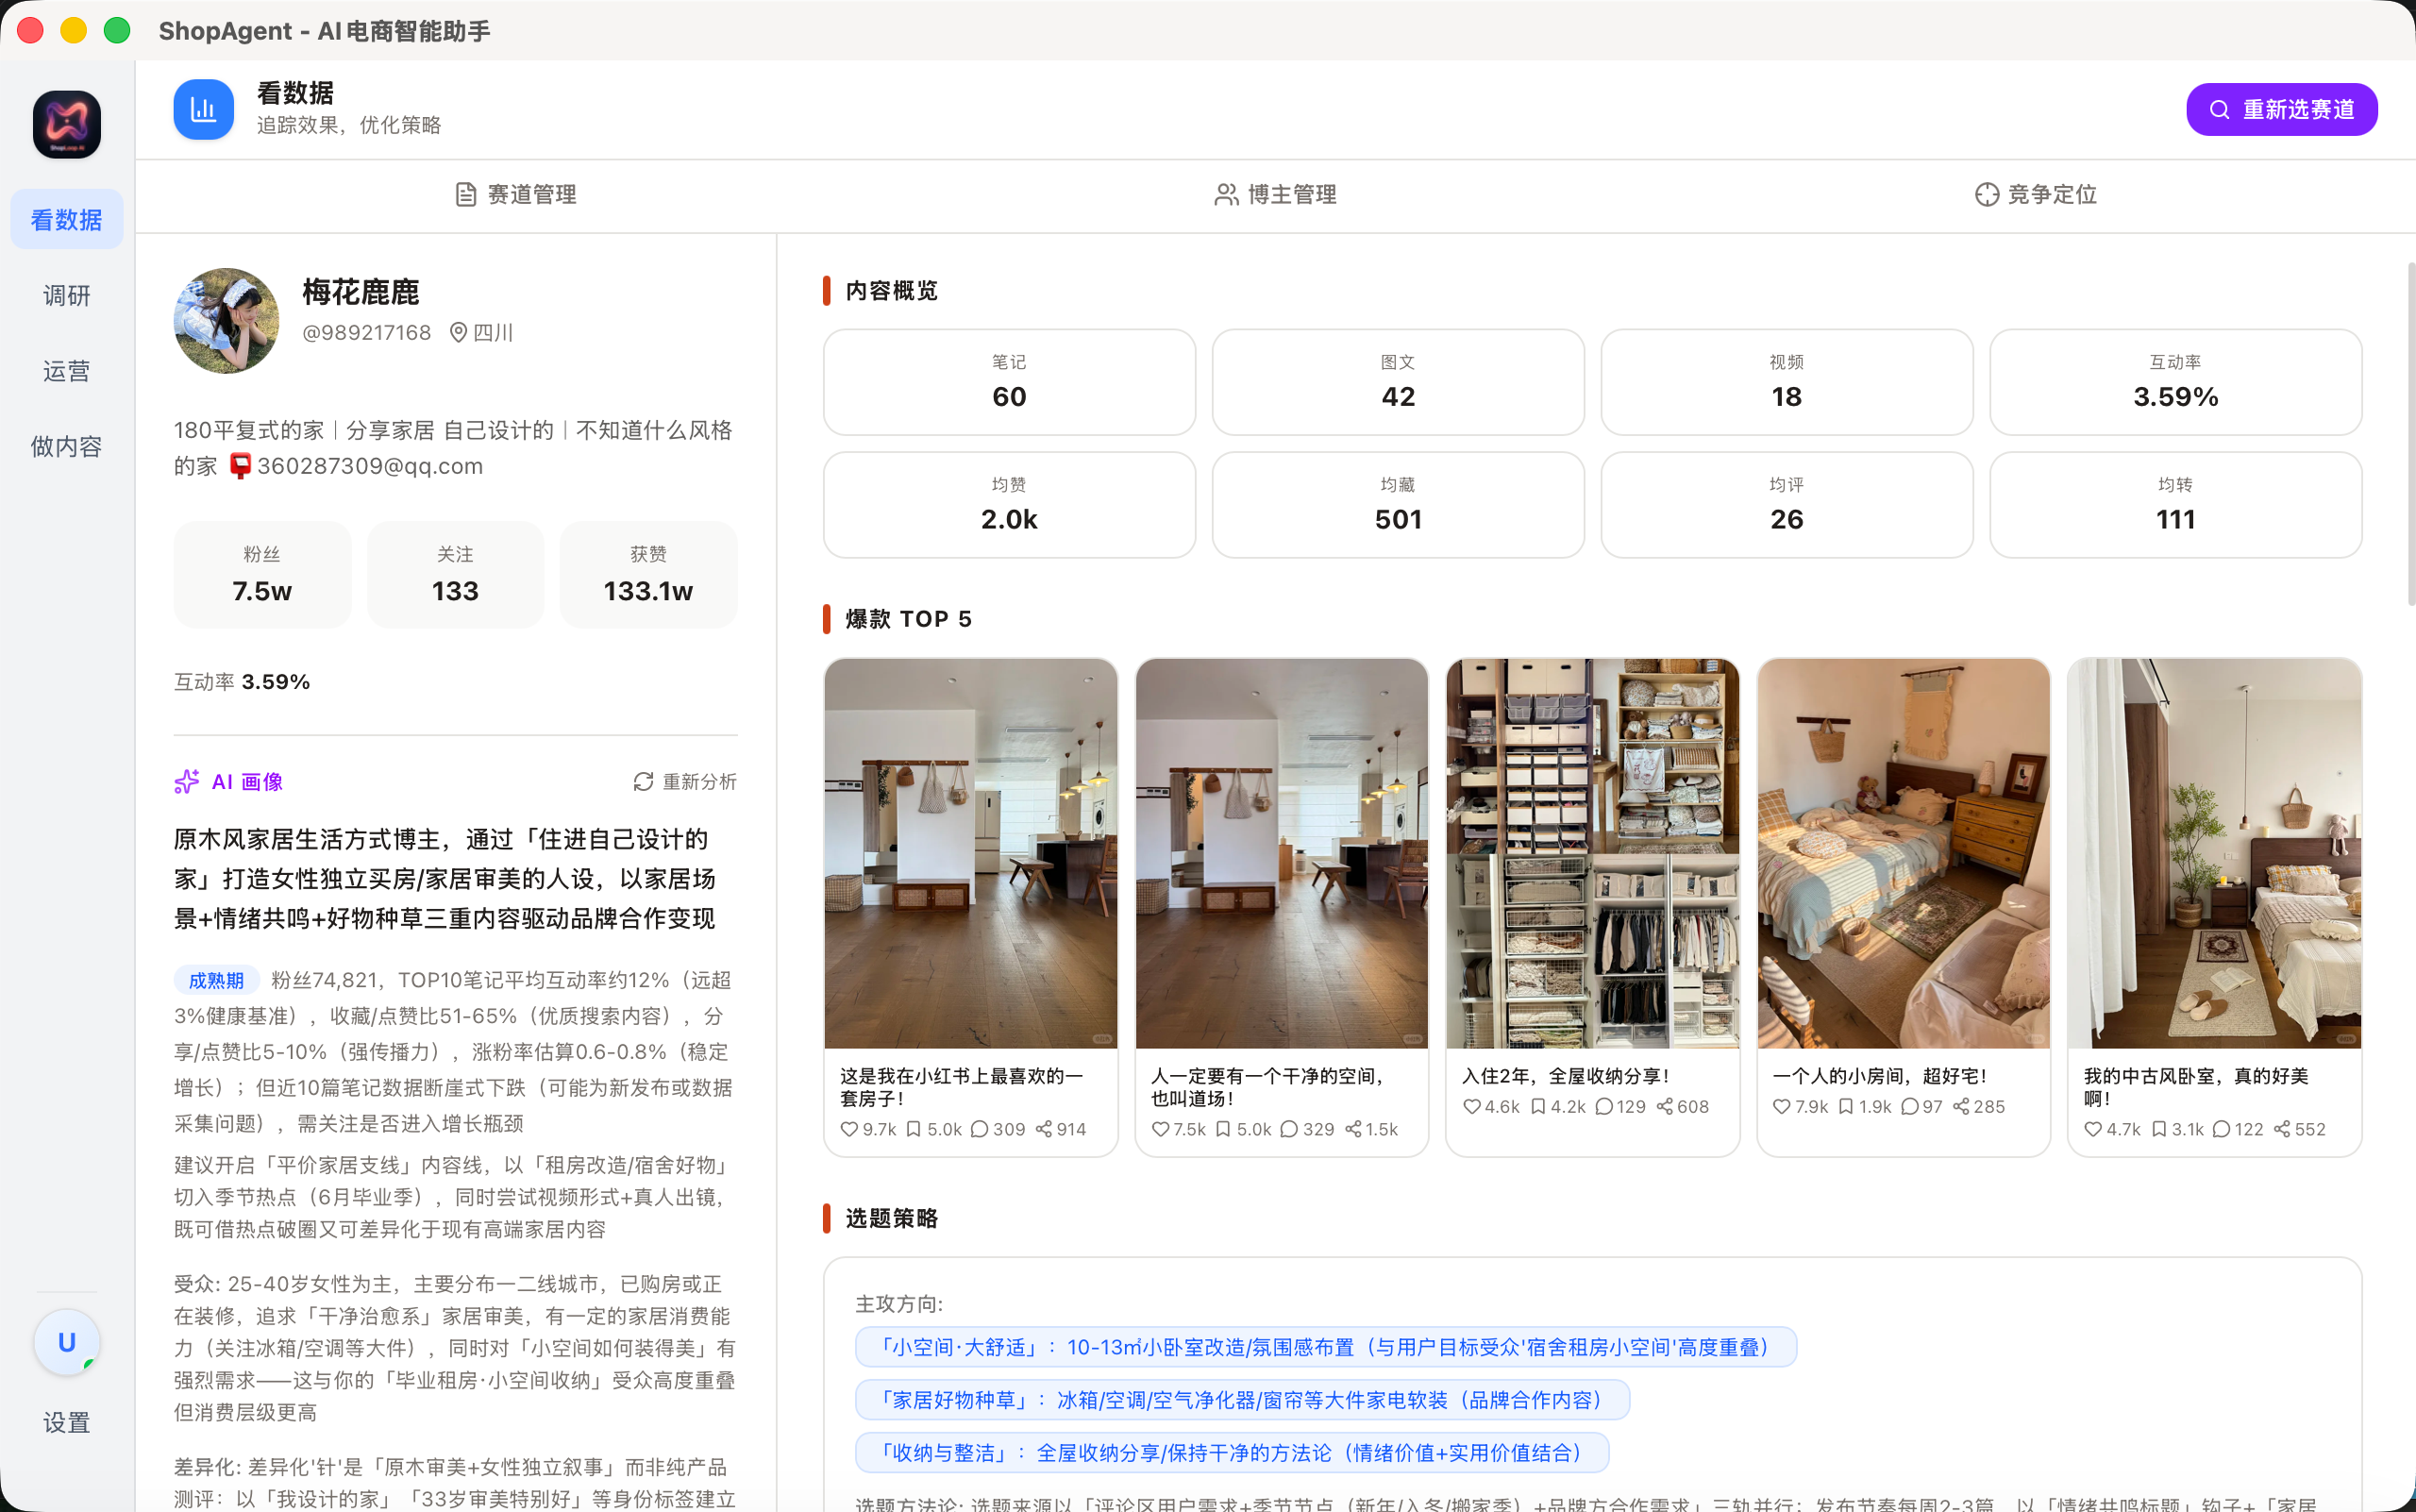Click the ShopAgent logo icon in sidebar
The height and width of the screenshot is (1512, 2416).
pos(67,125)
